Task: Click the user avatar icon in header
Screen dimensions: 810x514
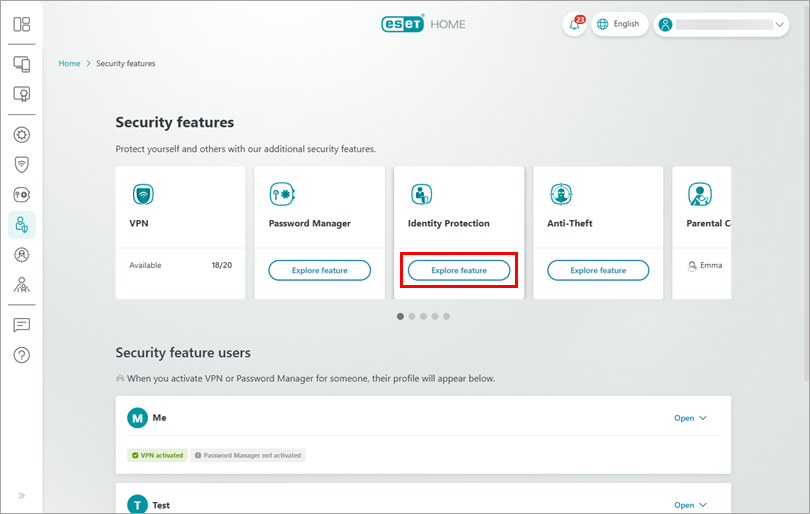Action: click(665, 24)
